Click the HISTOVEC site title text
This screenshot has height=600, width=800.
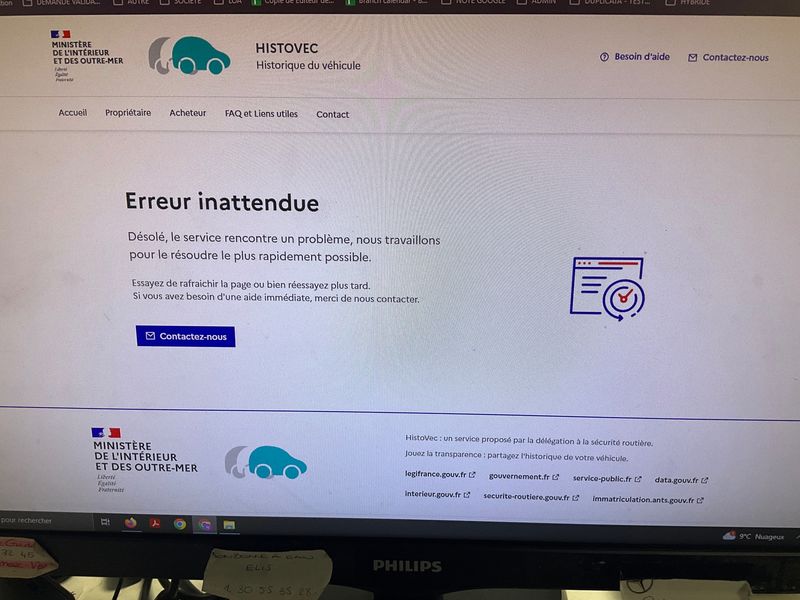(x=287, y=48)
